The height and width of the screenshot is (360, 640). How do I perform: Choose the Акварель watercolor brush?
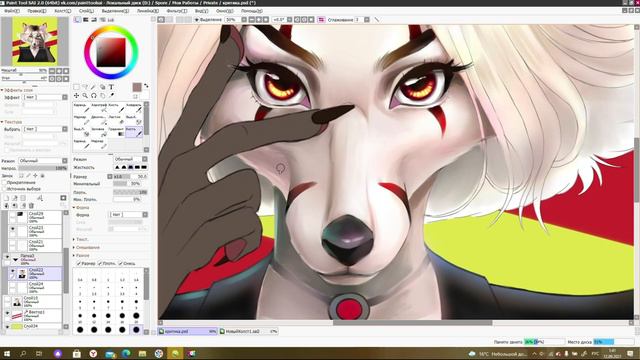pyautogui.click(x=134, y=108)
